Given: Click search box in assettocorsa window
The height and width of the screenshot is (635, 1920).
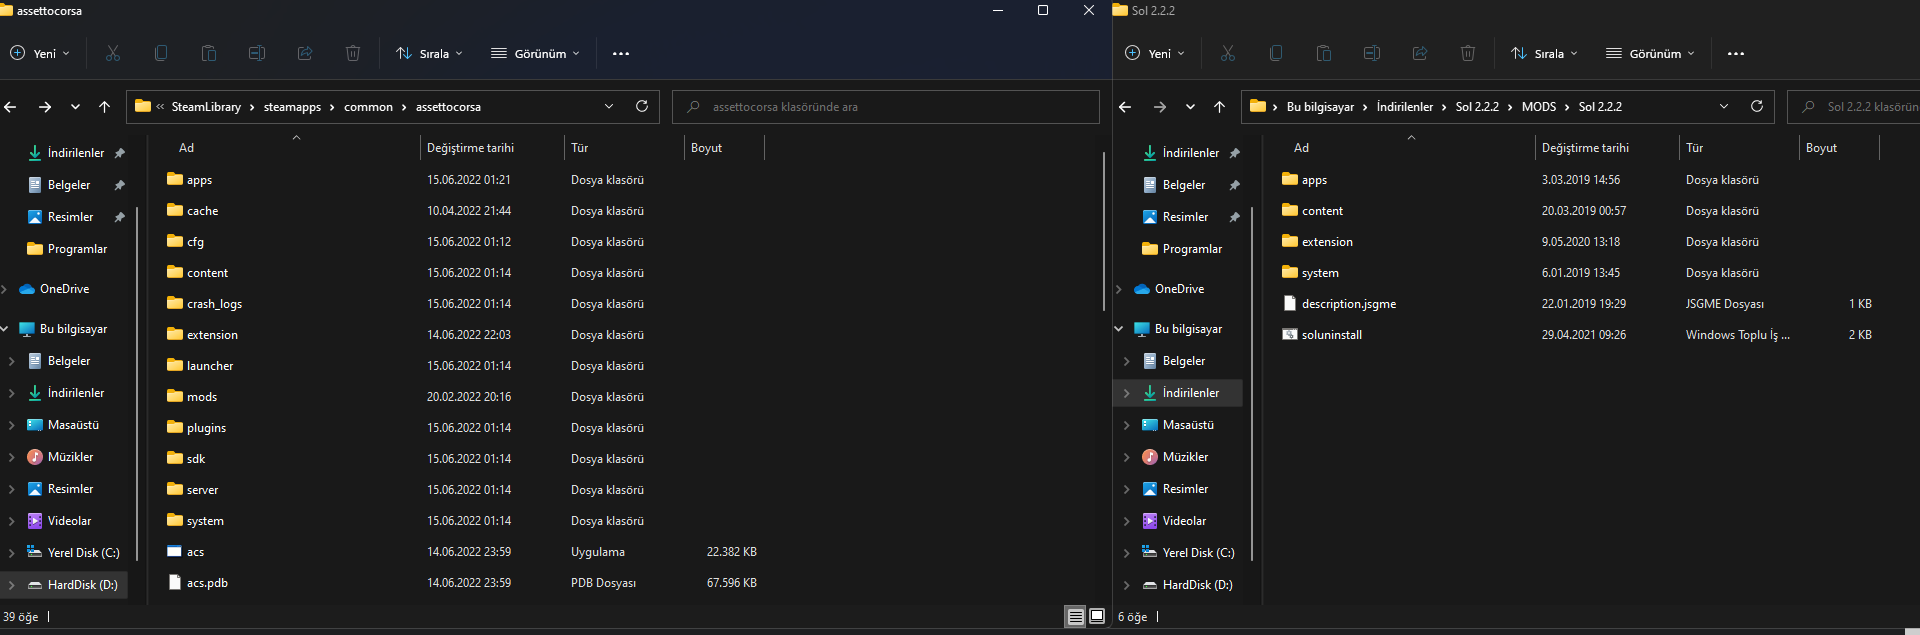Looking at the screenshot, I should coord(886,107).
